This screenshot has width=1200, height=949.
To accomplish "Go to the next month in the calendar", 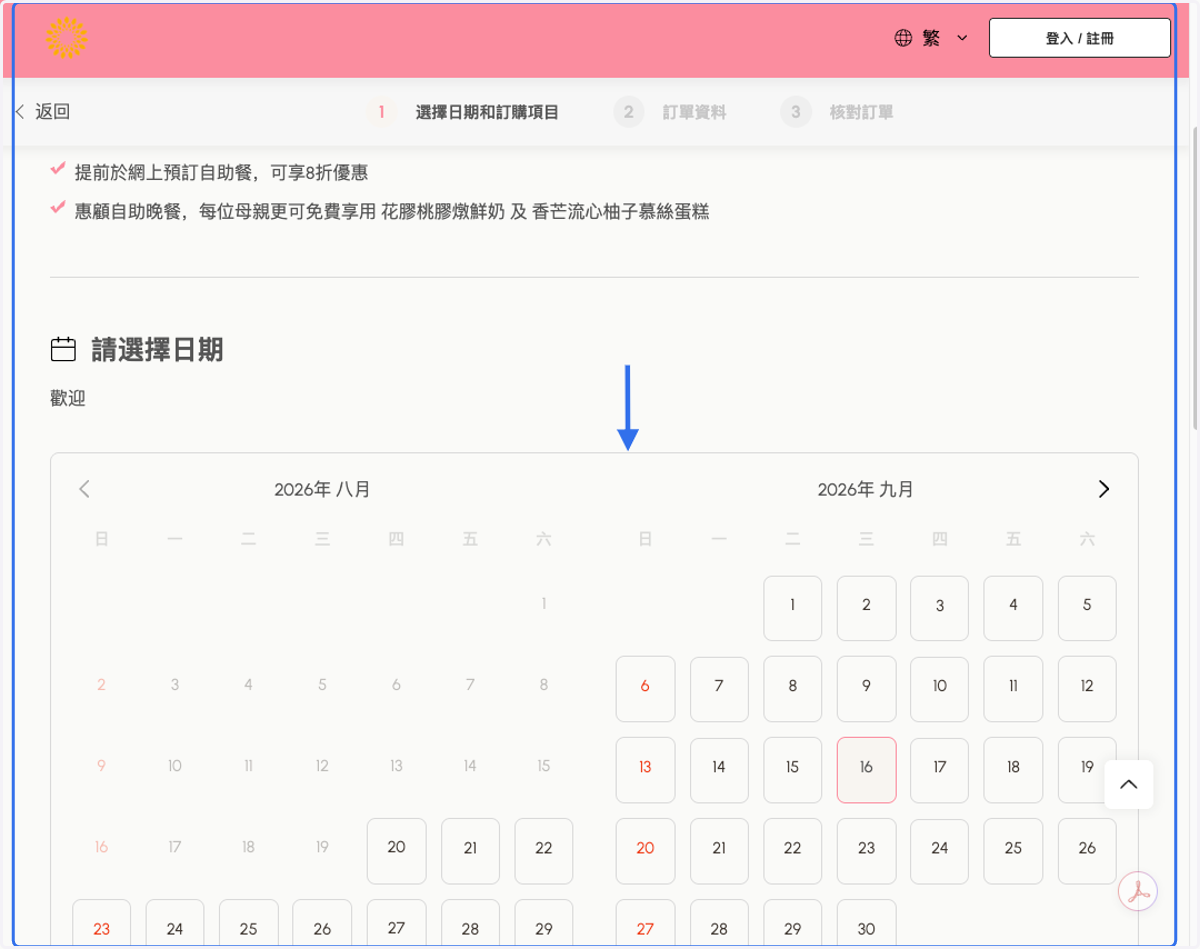I will 1104,489.
